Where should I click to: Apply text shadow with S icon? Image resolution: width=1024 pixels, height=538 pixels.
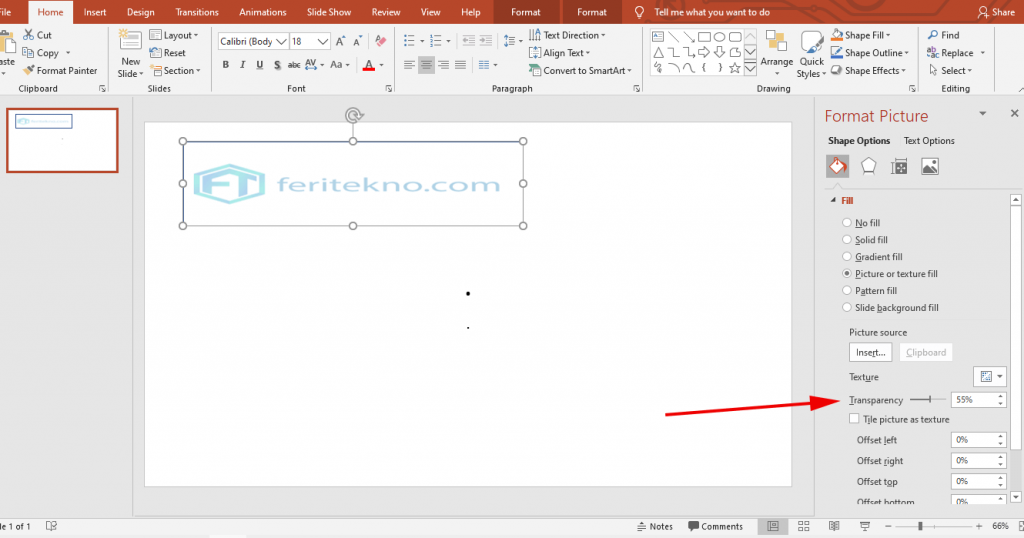coord(277,65)
